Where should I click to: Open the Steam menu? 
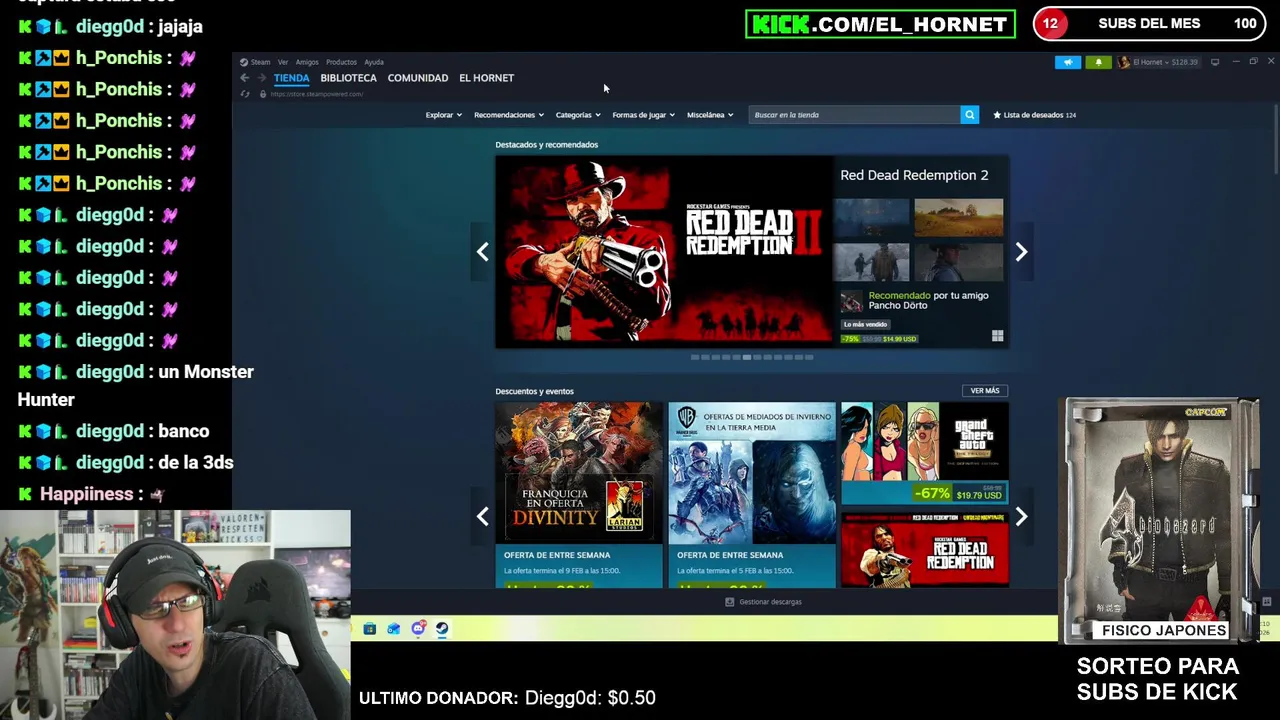point(260,62)
